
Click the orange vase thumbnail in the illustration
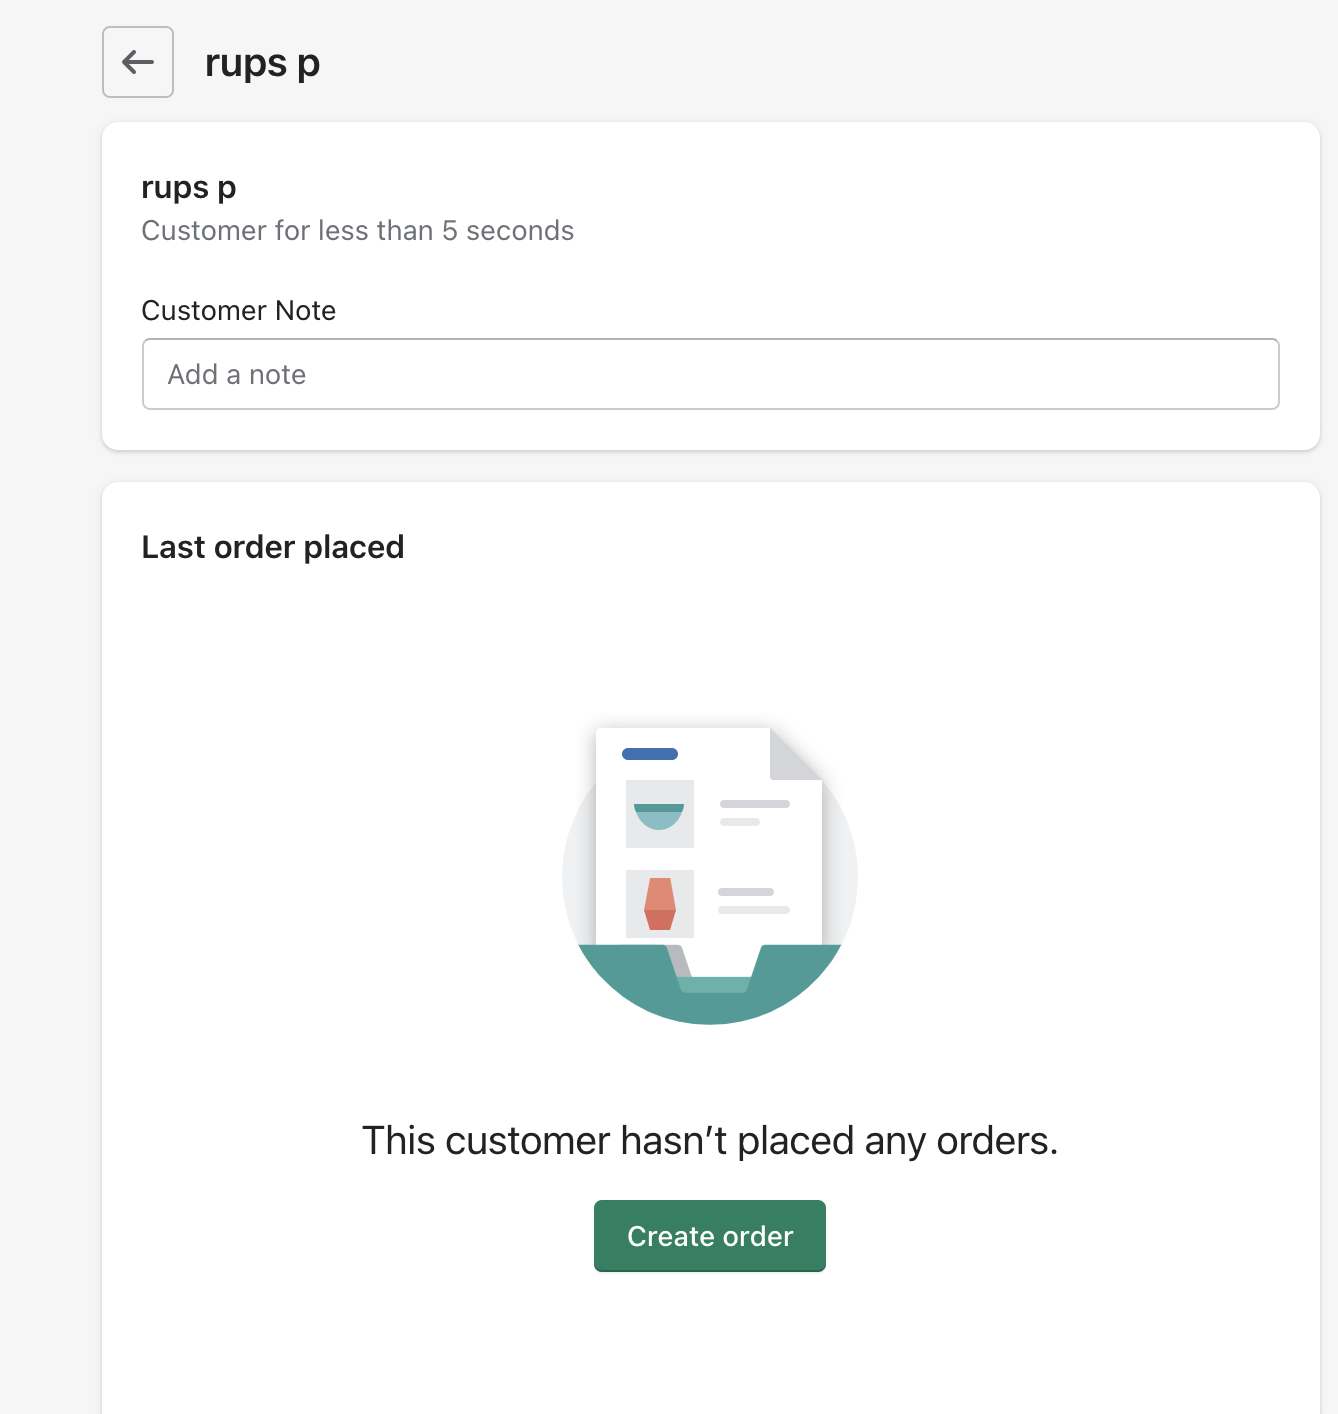click(x=659, y=904)
